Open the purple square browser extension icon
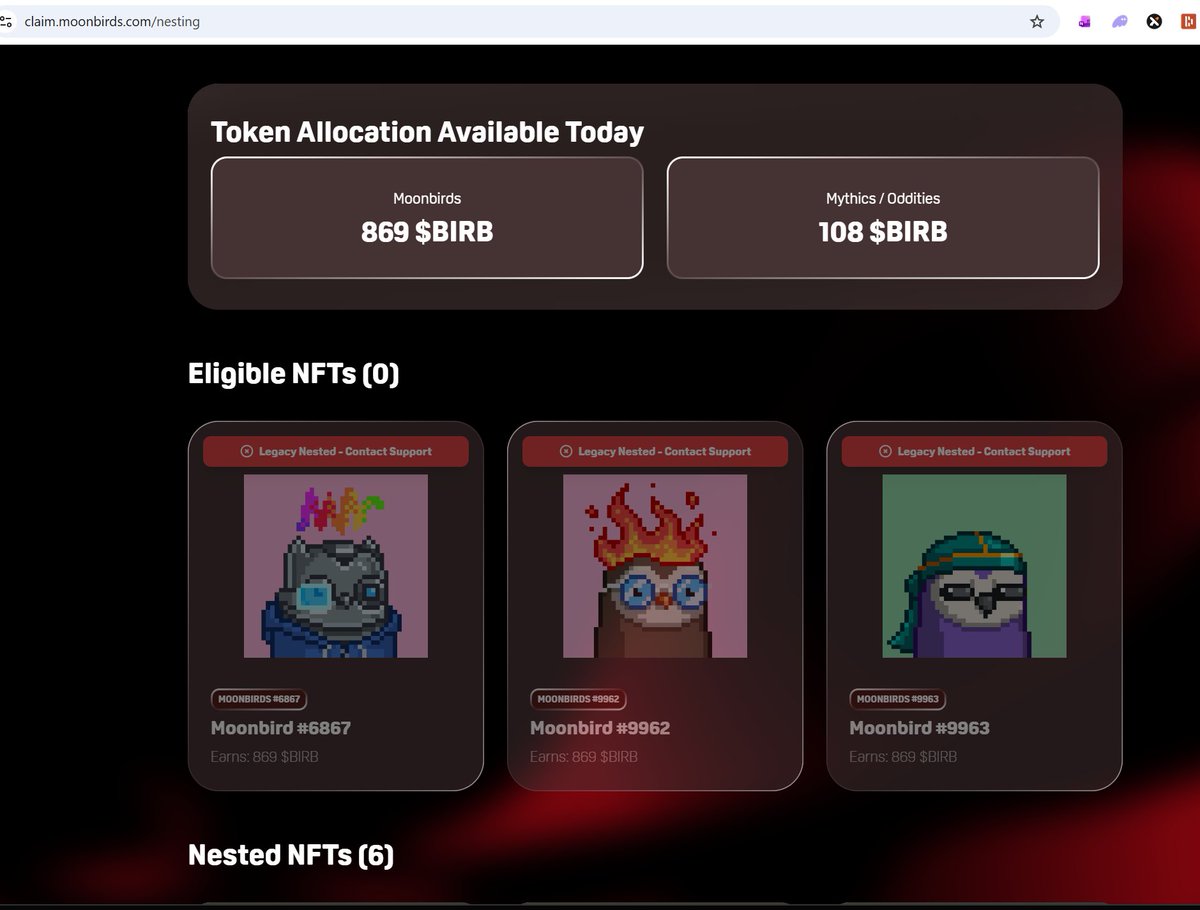 [1084, 21]
